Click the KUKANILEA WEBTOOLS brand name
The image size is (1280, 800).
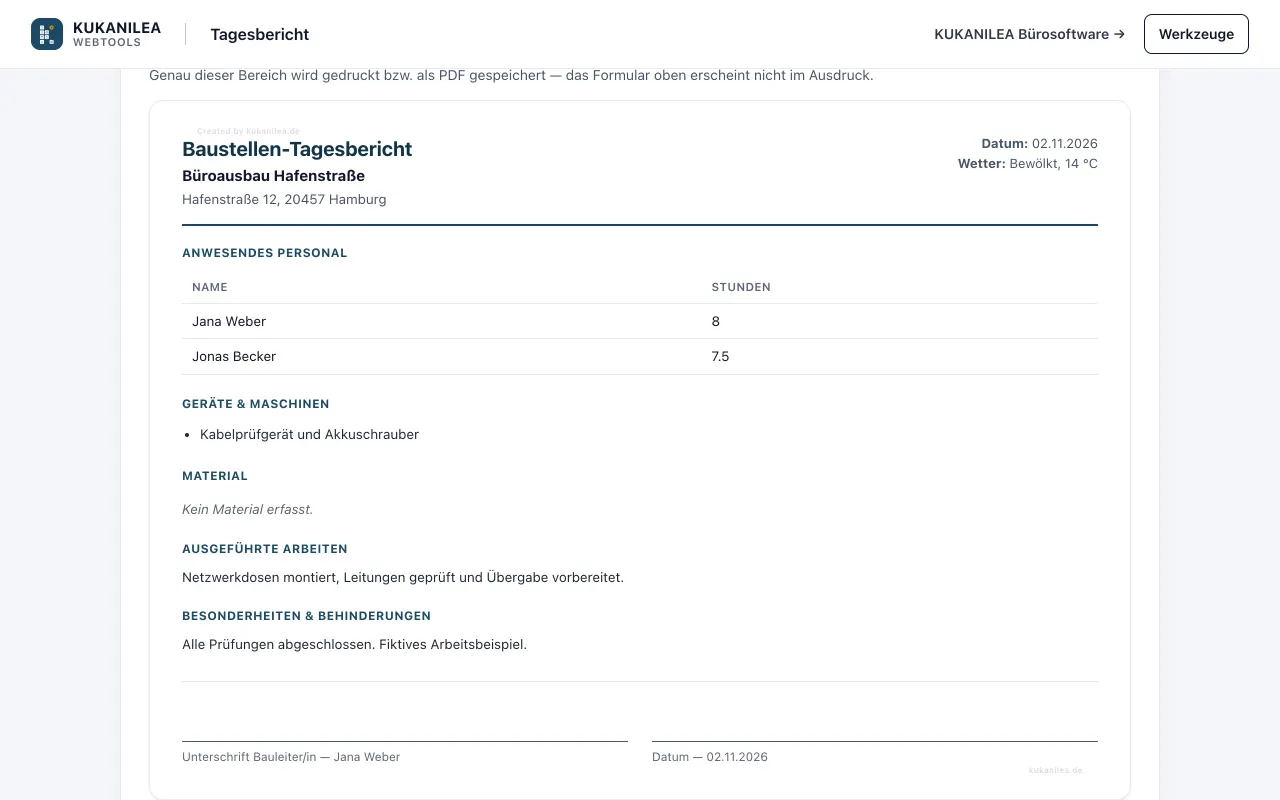[117, 34]
